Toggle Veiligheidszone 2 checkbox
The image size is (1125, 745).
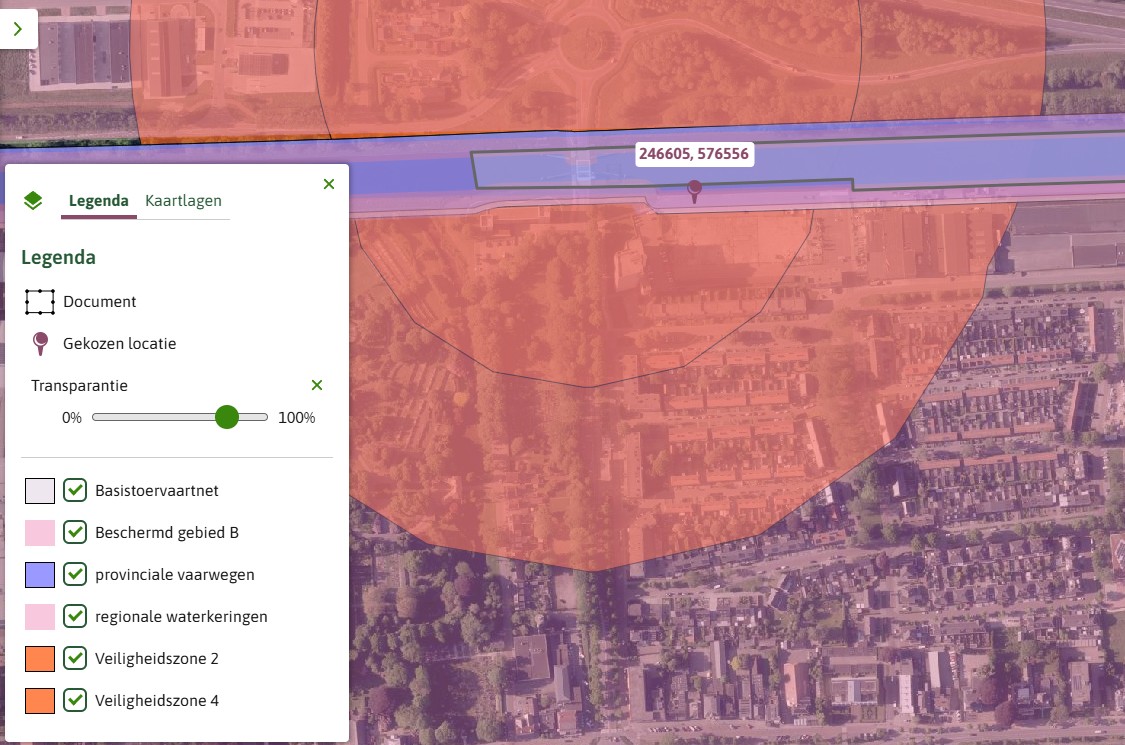coord(75,658)
